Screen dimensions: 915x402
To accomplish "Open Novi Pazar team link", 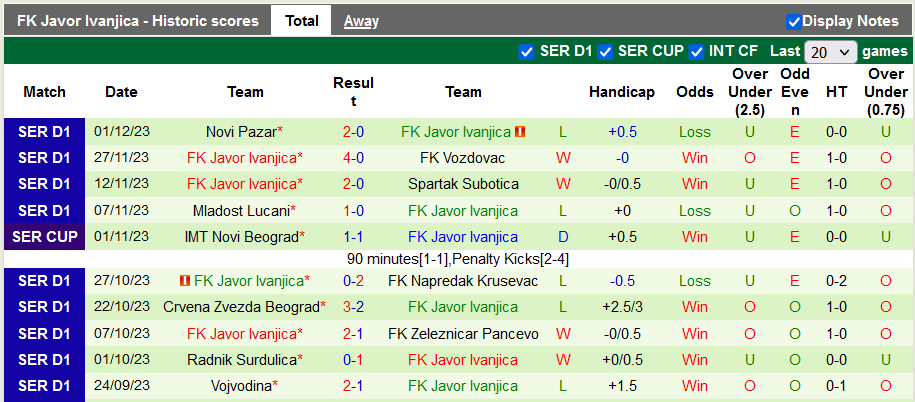I will click(x=240, y=131).
